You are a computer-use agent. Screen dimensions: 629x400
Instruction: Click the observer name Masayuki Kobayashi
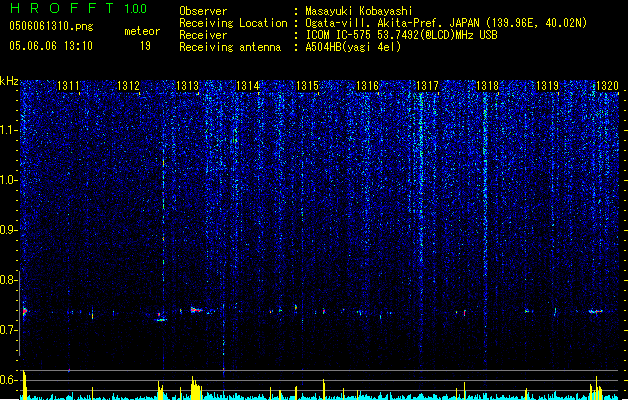pos(359,11)
